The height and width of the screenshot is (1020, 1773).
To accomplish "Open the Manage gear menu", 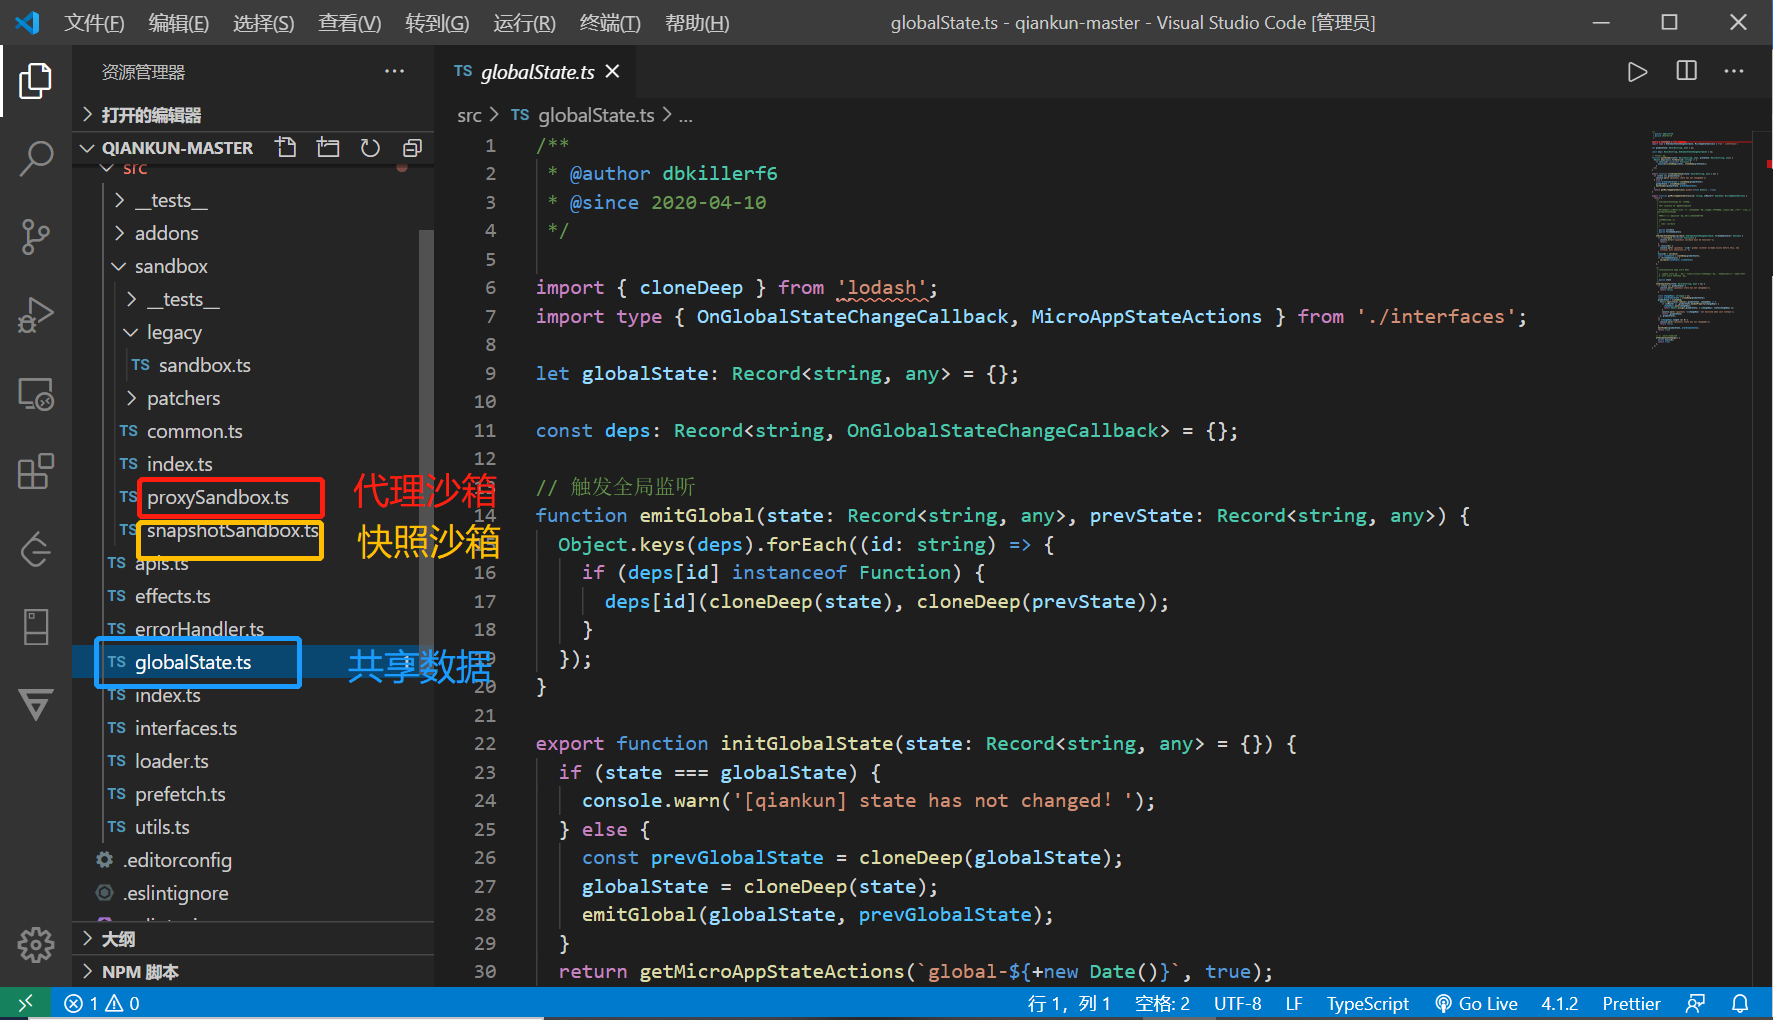I will pos(36,943).
